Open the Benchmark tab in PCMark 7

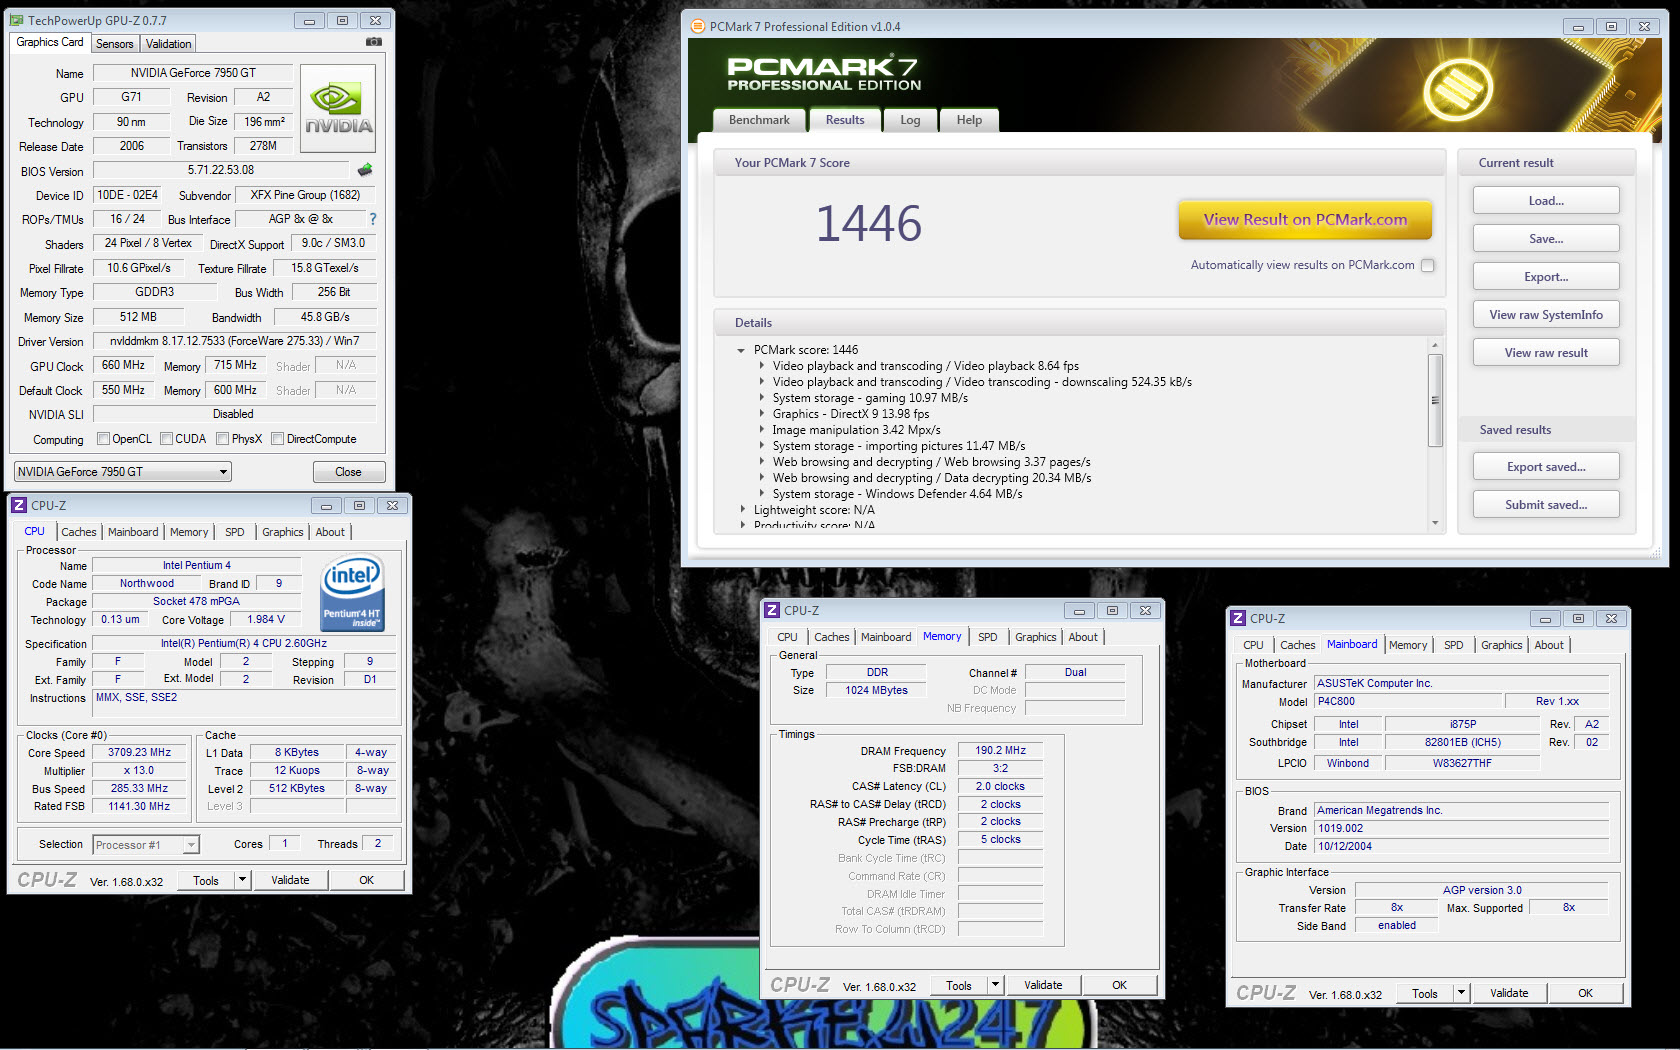[759, 120]
